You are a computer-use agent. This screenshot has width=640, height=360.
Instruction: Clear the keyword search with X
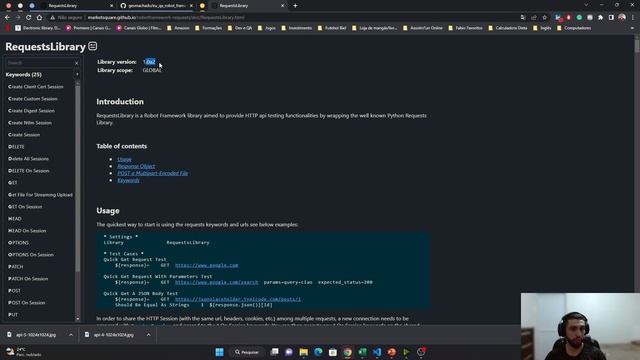76,63
